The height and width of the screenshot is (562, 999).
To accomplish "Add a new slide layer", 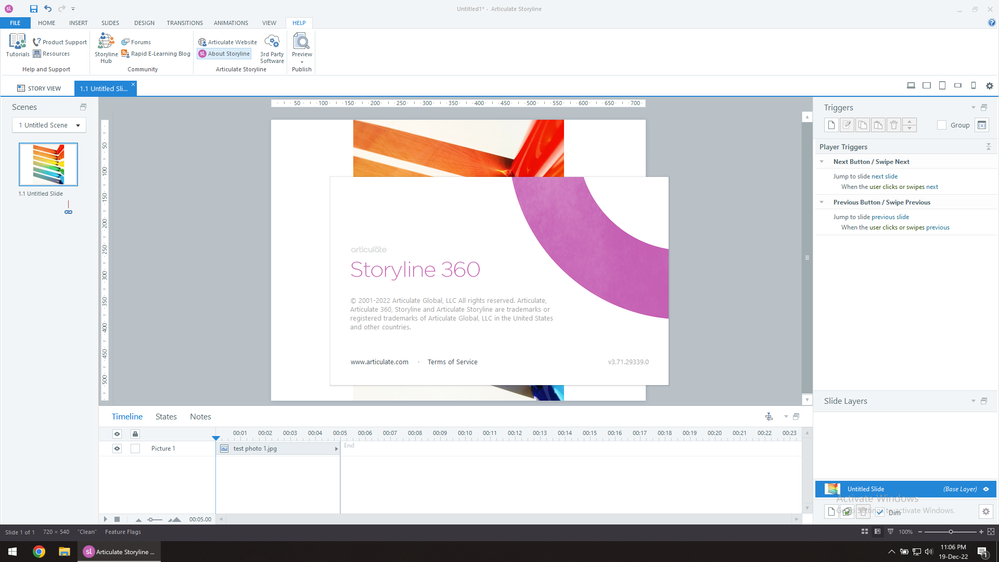I will [x=831, y=512].
